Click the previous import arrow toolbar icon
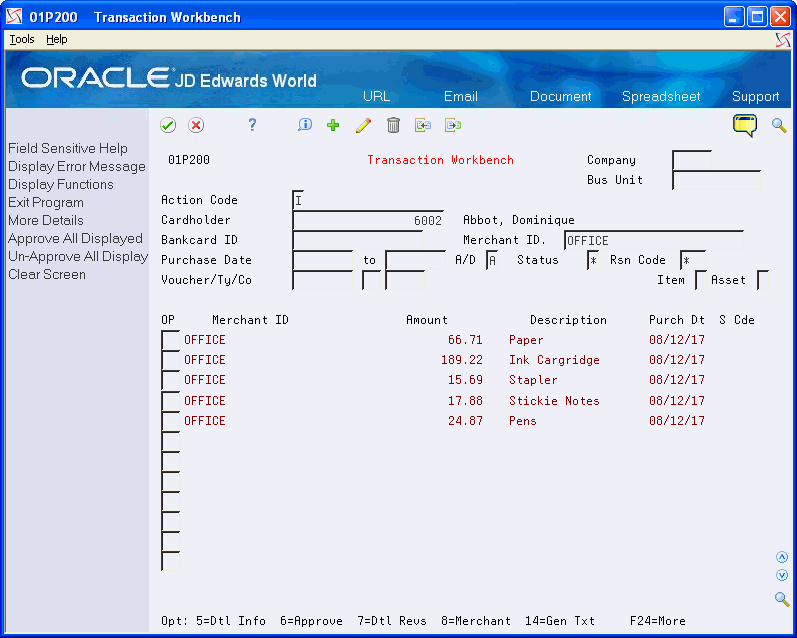 coord(423,125)
